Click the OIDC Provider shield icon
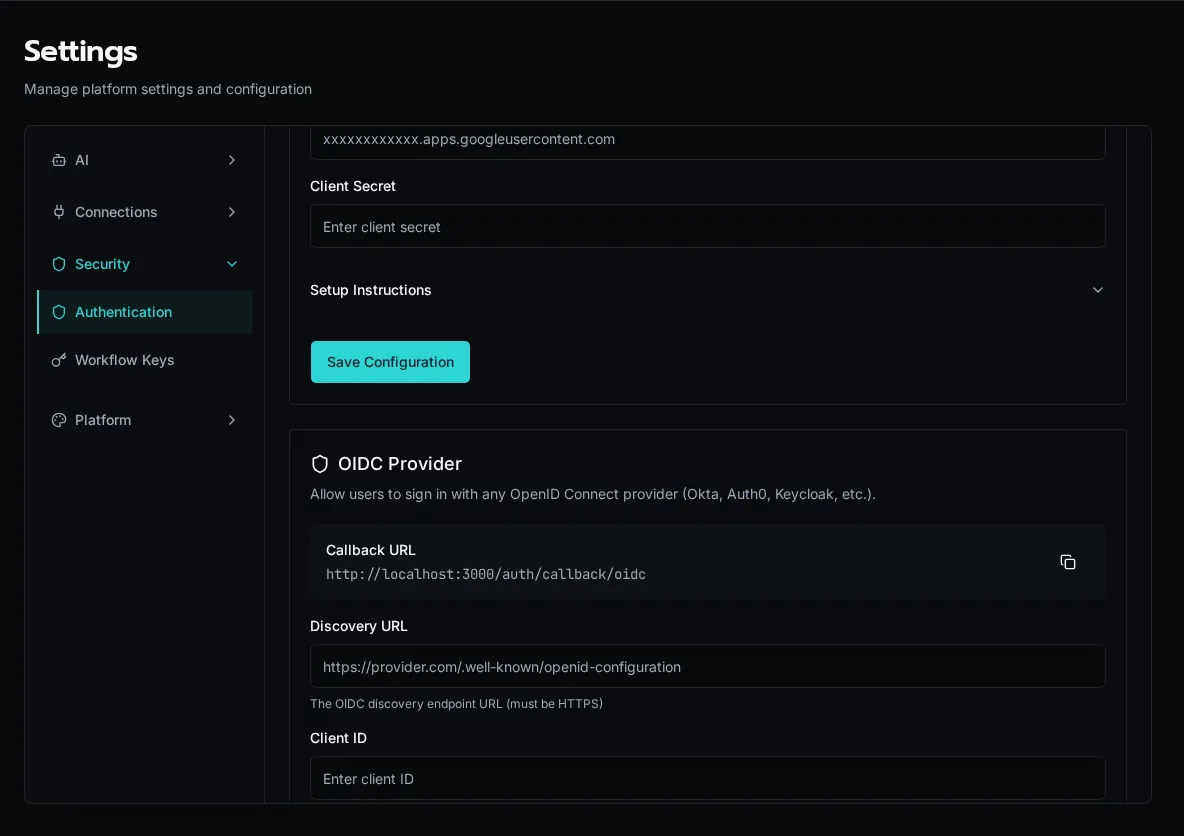Image resolution: width=1184 pixels, height=836 pixels. coord(320,464)
